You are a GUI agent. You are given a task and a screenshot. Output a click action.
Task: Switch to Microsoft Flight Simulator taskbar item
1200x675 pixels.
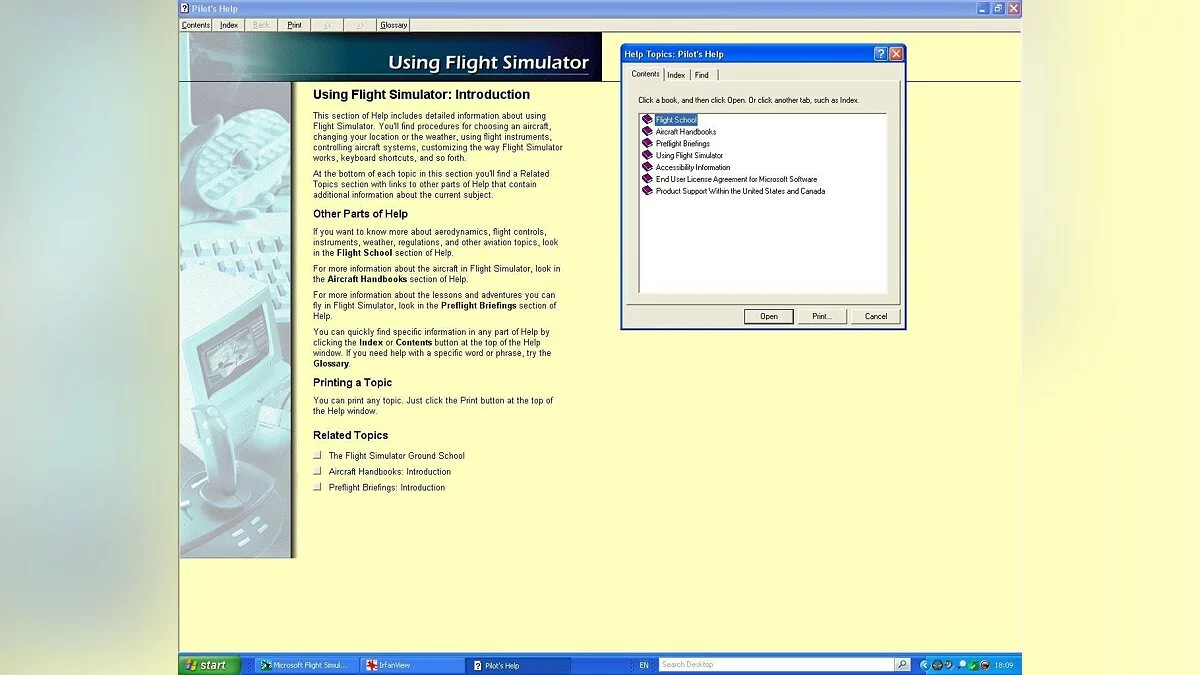pyautogui.click(x=304, y=665)
